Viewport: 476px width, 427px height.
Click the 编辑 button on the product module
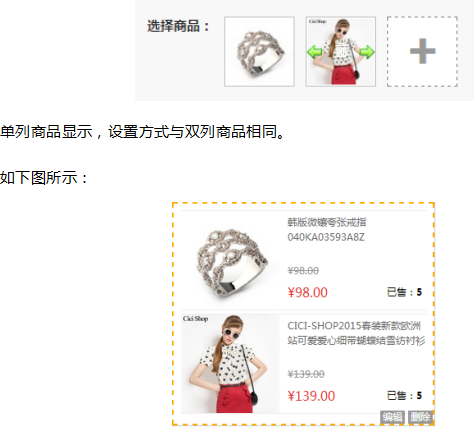[392, 417]
